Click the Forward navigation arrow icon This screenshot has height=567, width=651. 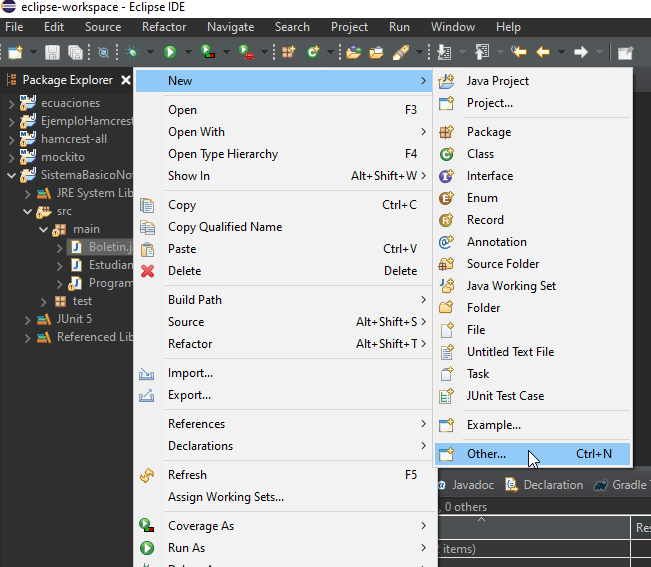pyautogui.click(x=580, y=52)
